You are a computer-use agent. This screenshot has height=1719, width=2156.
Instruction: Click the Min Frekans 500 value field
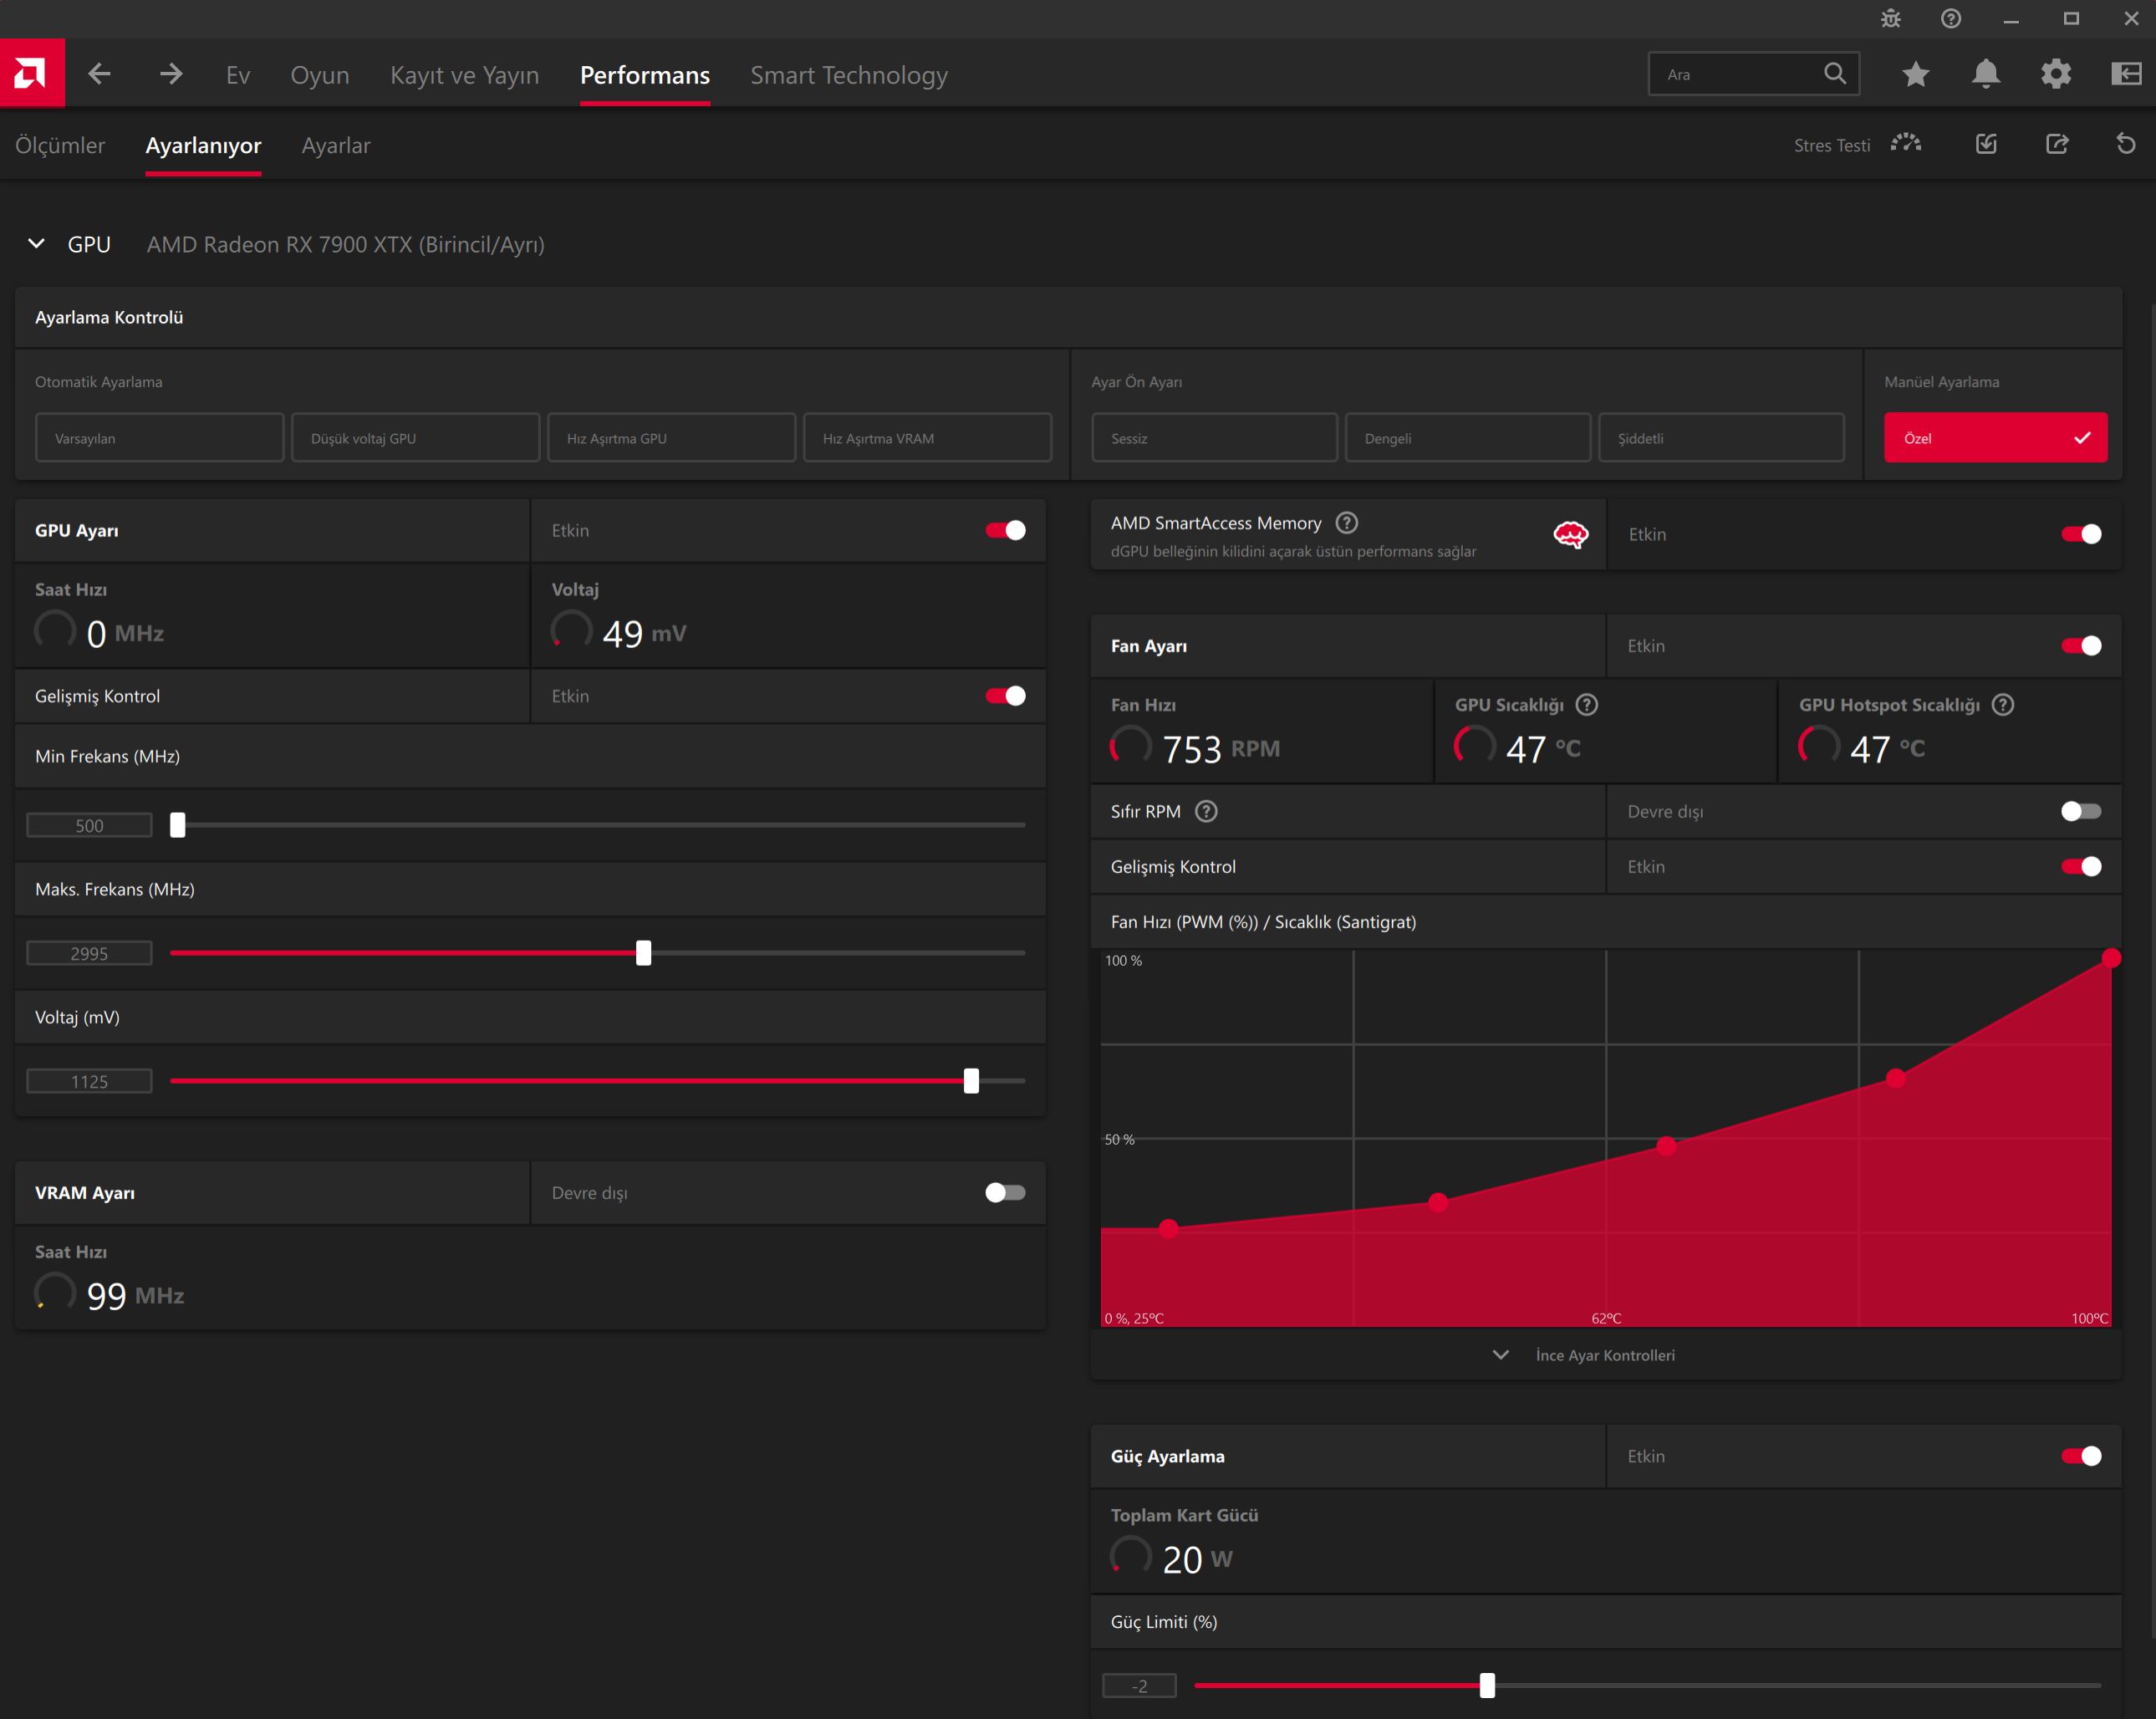89,825
